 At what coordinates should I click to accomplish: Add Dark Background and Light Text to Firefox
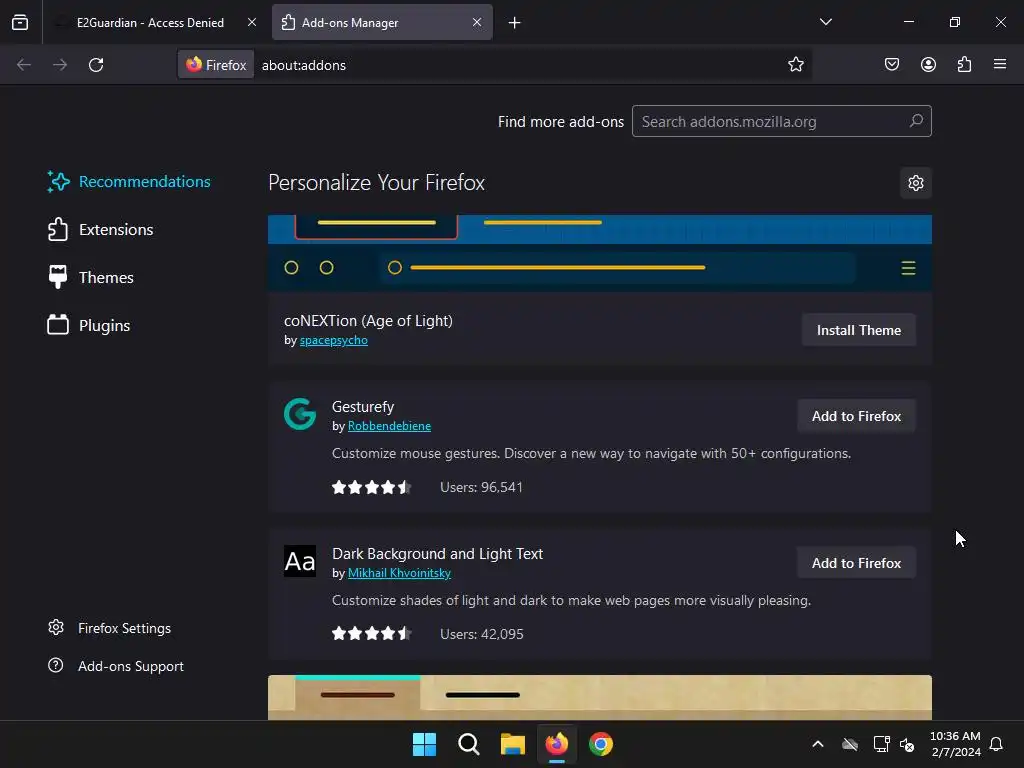pyautogui.click(x=856, y=563)
